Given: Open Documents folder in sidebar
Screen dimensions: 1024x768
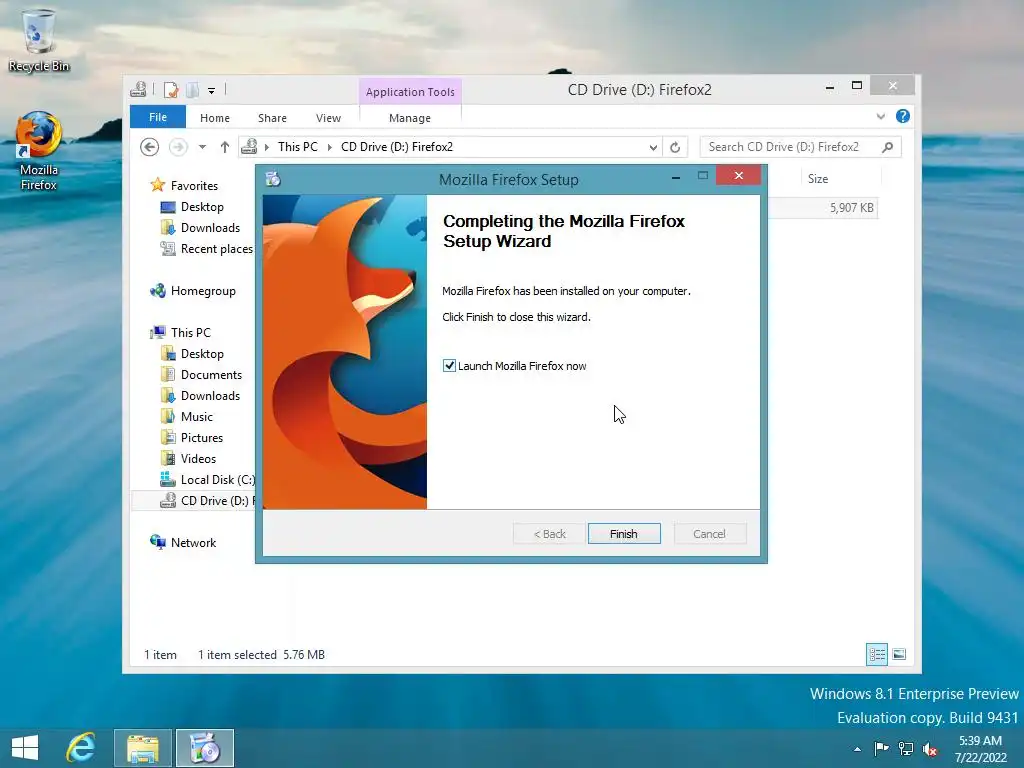Looking at the screenshot, I should pyautogui.click(x=211, y=374).
